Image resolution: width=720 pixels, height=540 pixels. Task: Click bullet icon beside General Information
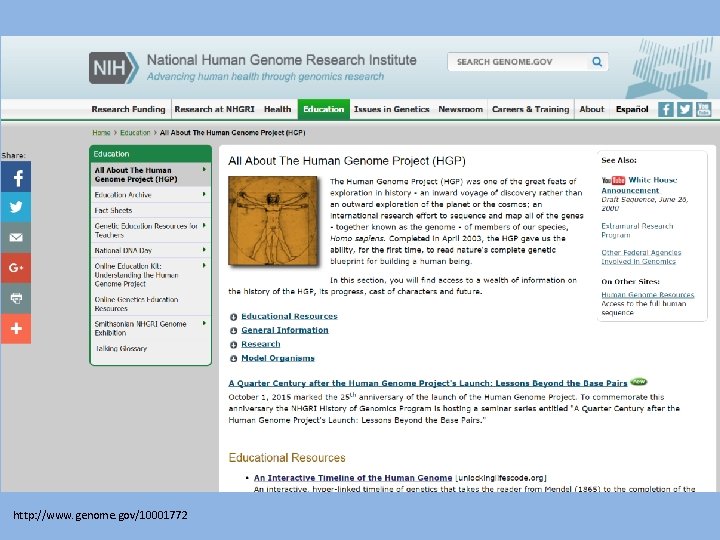point(233,331)
